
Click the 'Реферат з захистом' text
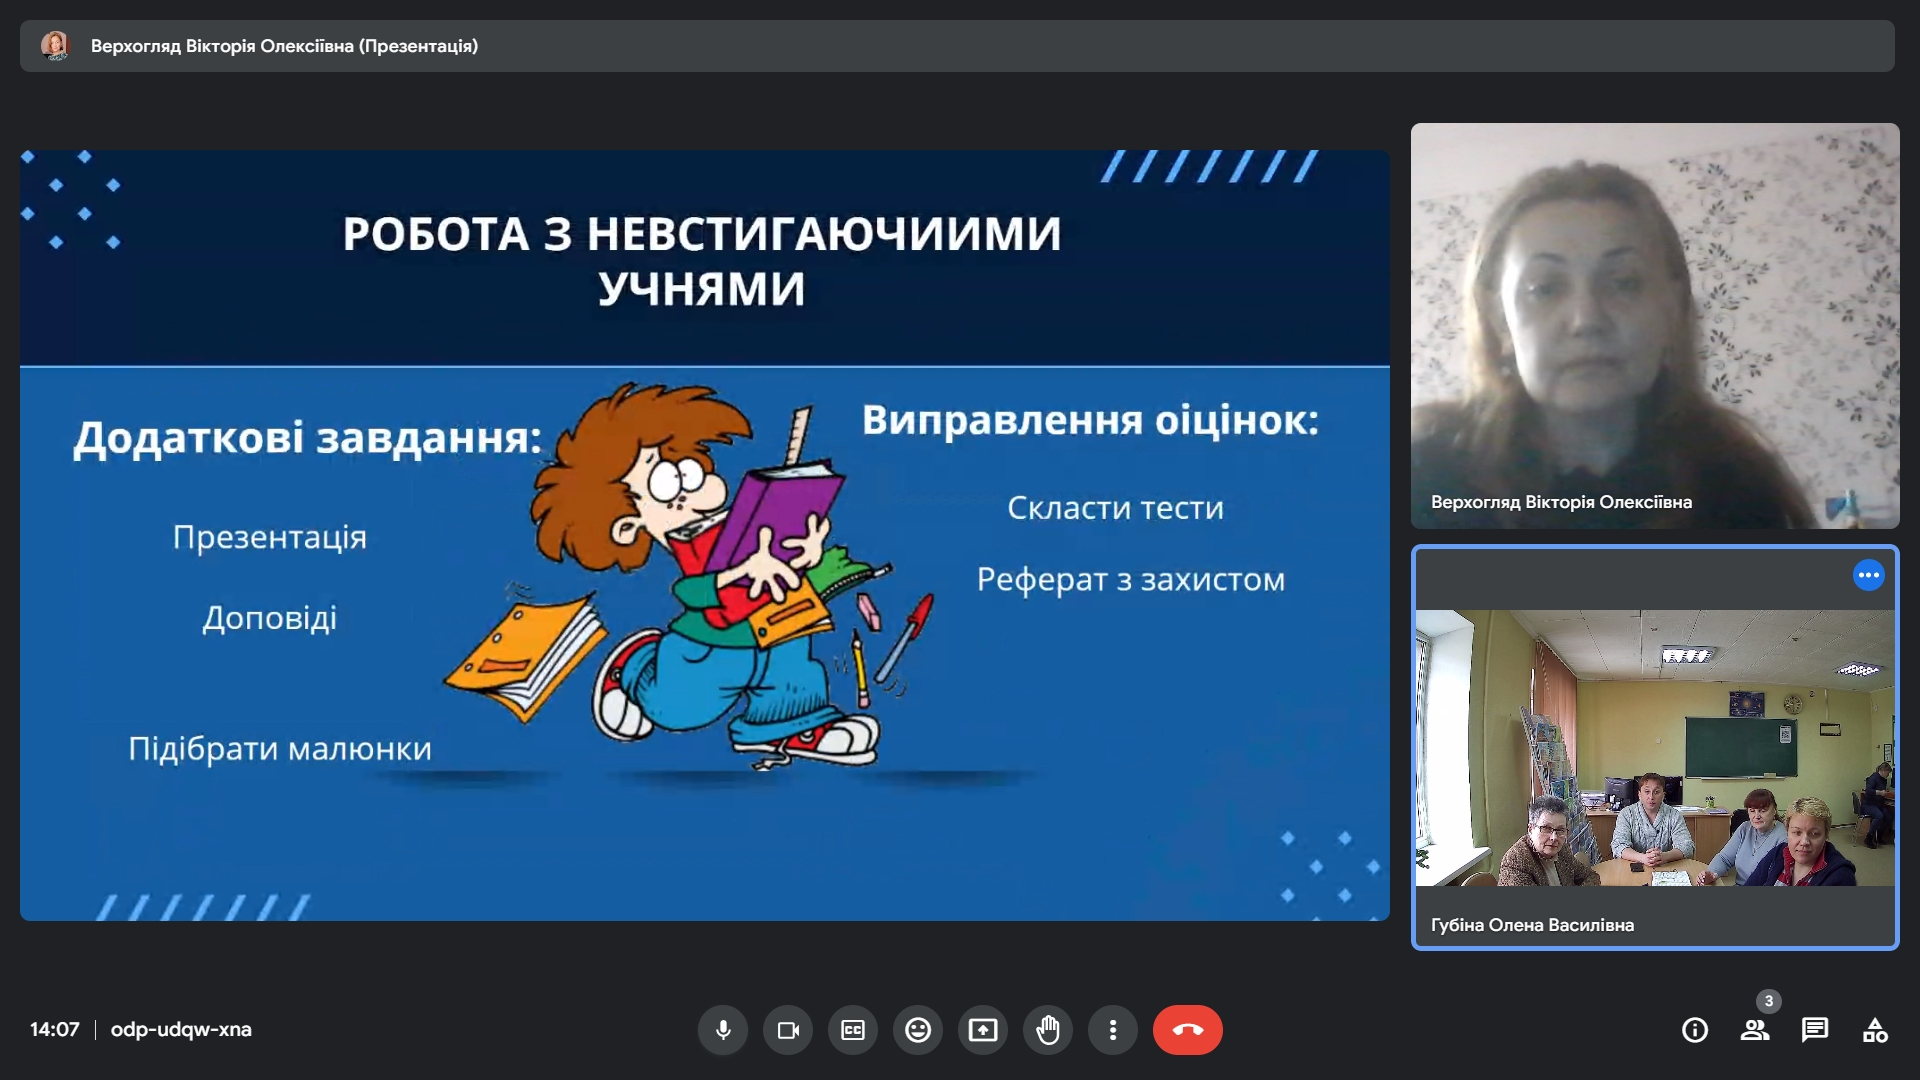[x=1131, y=580]
